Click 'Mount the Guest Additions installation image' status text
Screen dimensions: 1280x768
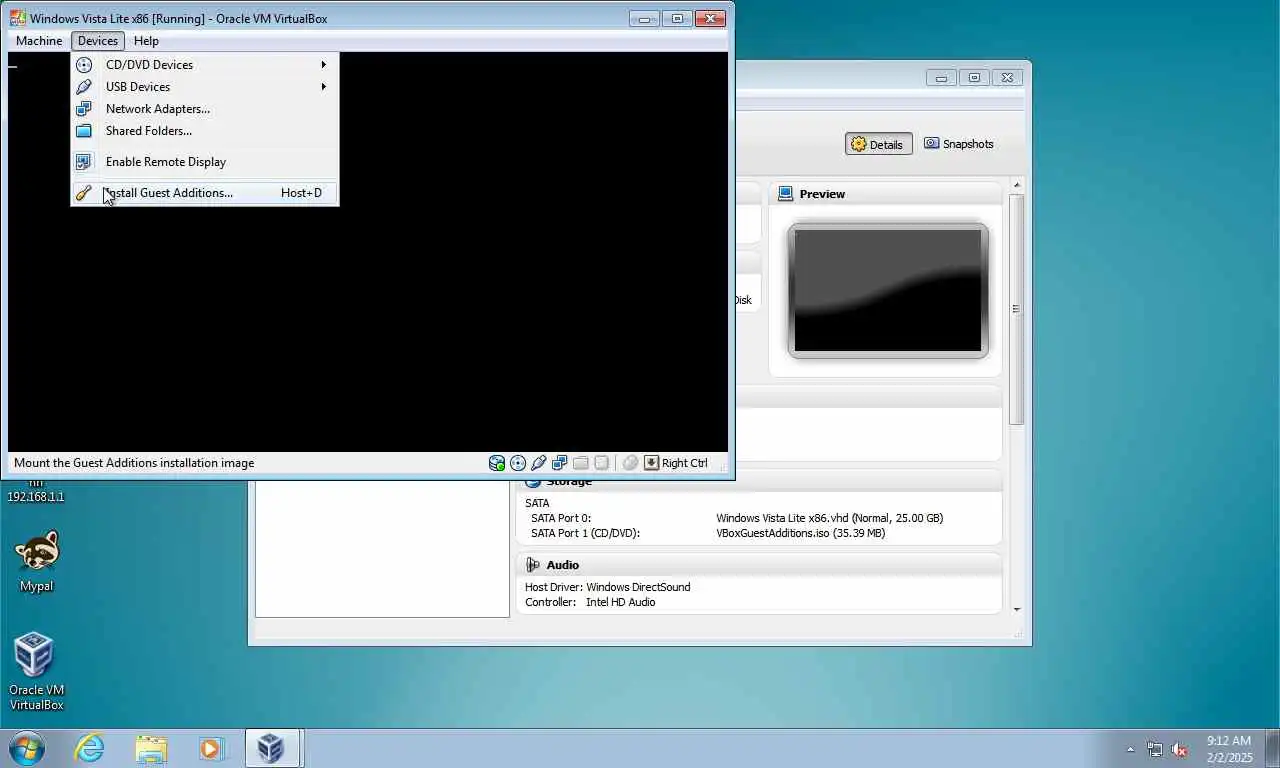[134, 463]
